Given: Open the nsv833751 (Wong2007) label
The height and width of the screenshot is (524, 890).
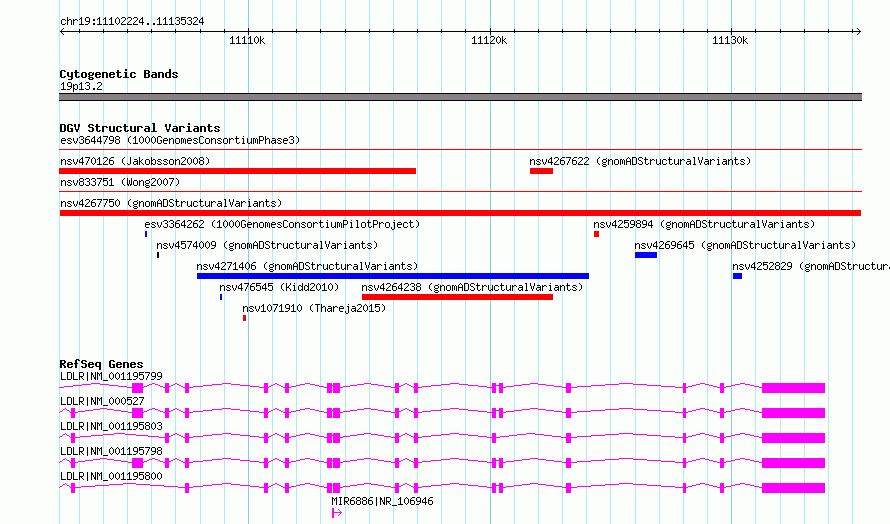Looking at the screenshot, I should pos(120,182).
